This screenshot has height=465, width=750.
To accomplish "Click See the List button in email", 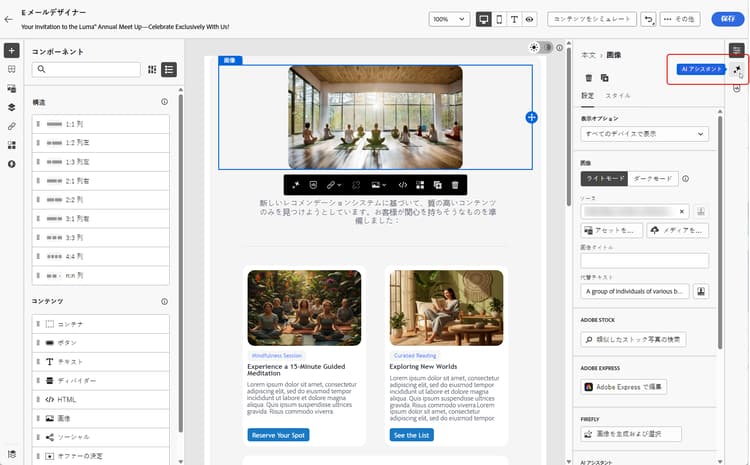I will pos(411,435).
